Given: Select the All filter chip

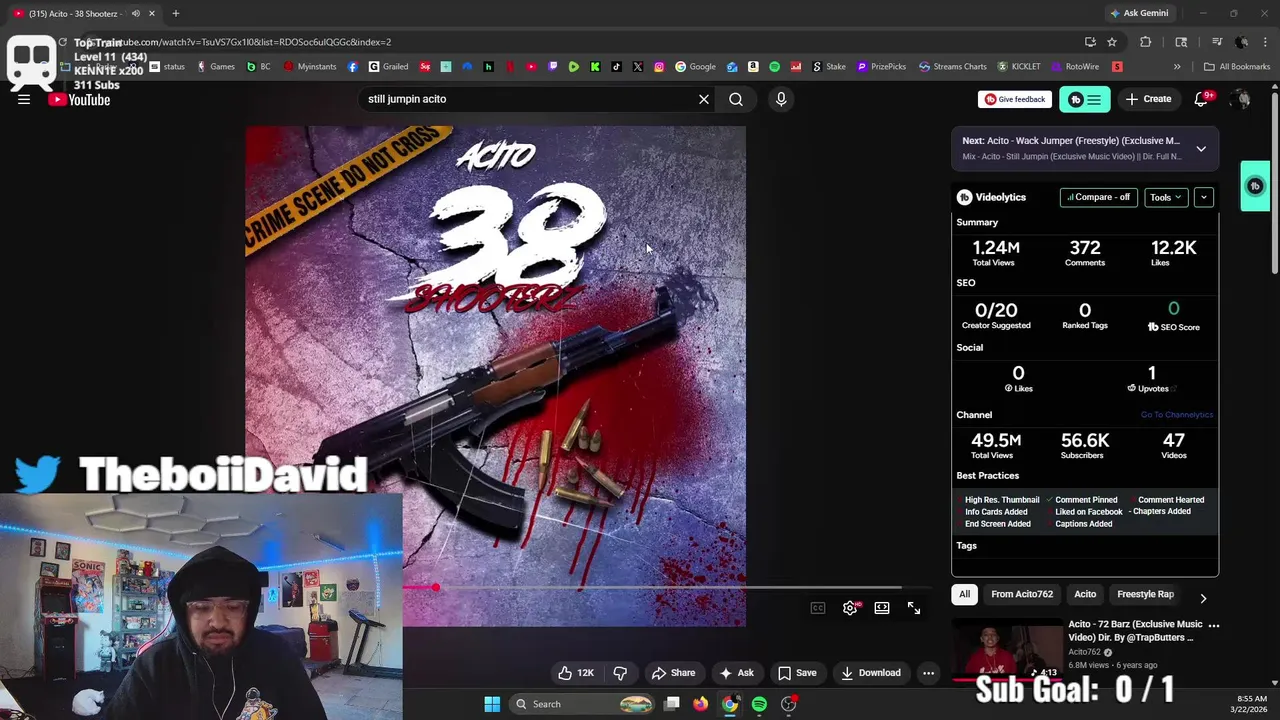Looking at the screenshot, I should (964, 594).
